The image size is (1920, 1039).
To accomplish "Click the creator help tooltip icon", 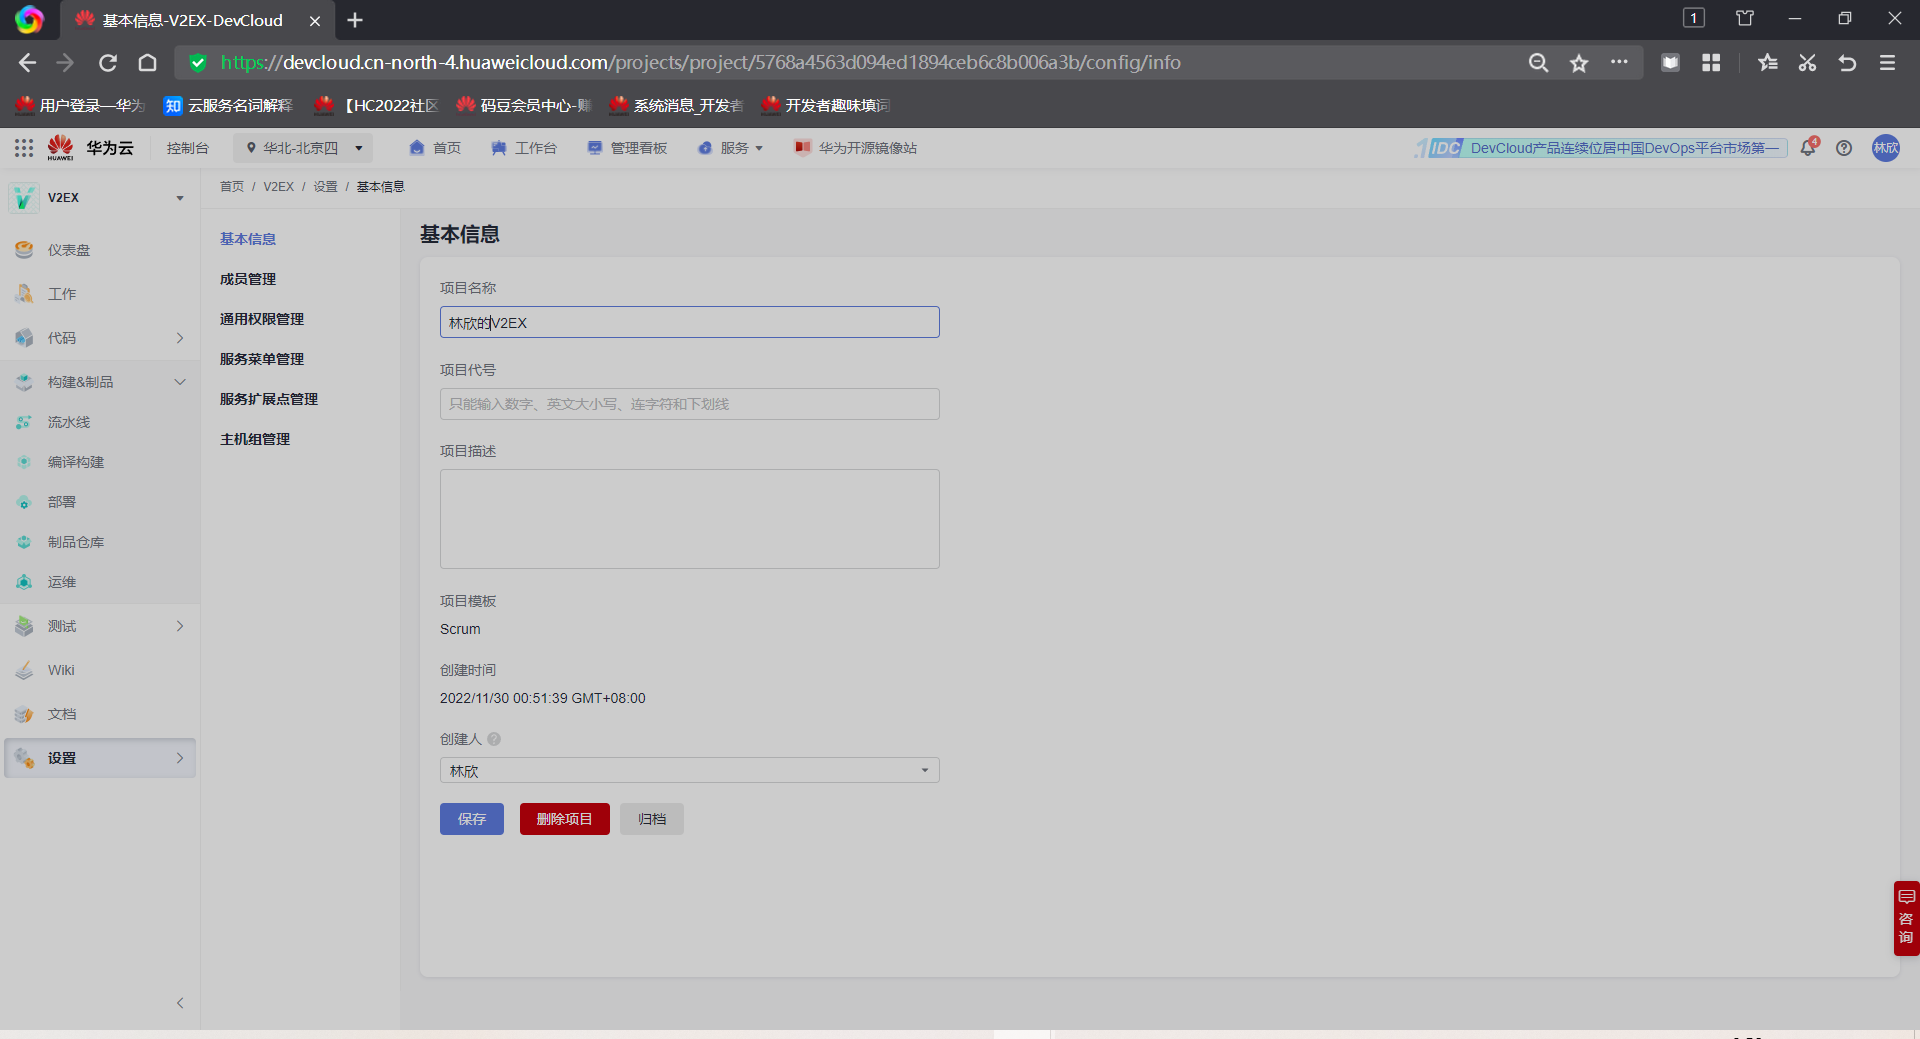I will [494, 739].
